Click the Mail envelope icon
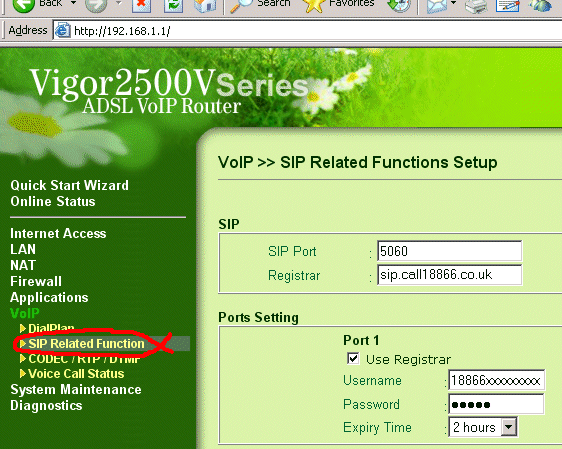The width and height of the screenshot is (562, 449). (x=437, y=5)
